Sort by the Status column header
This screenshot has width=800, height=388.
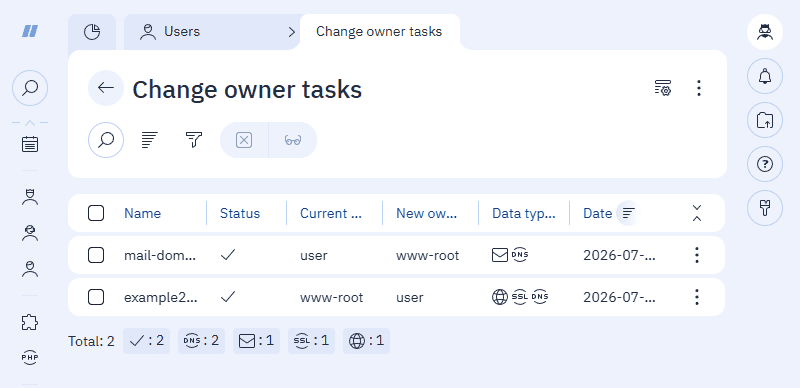pyautogui.click(x=240, y=213)
